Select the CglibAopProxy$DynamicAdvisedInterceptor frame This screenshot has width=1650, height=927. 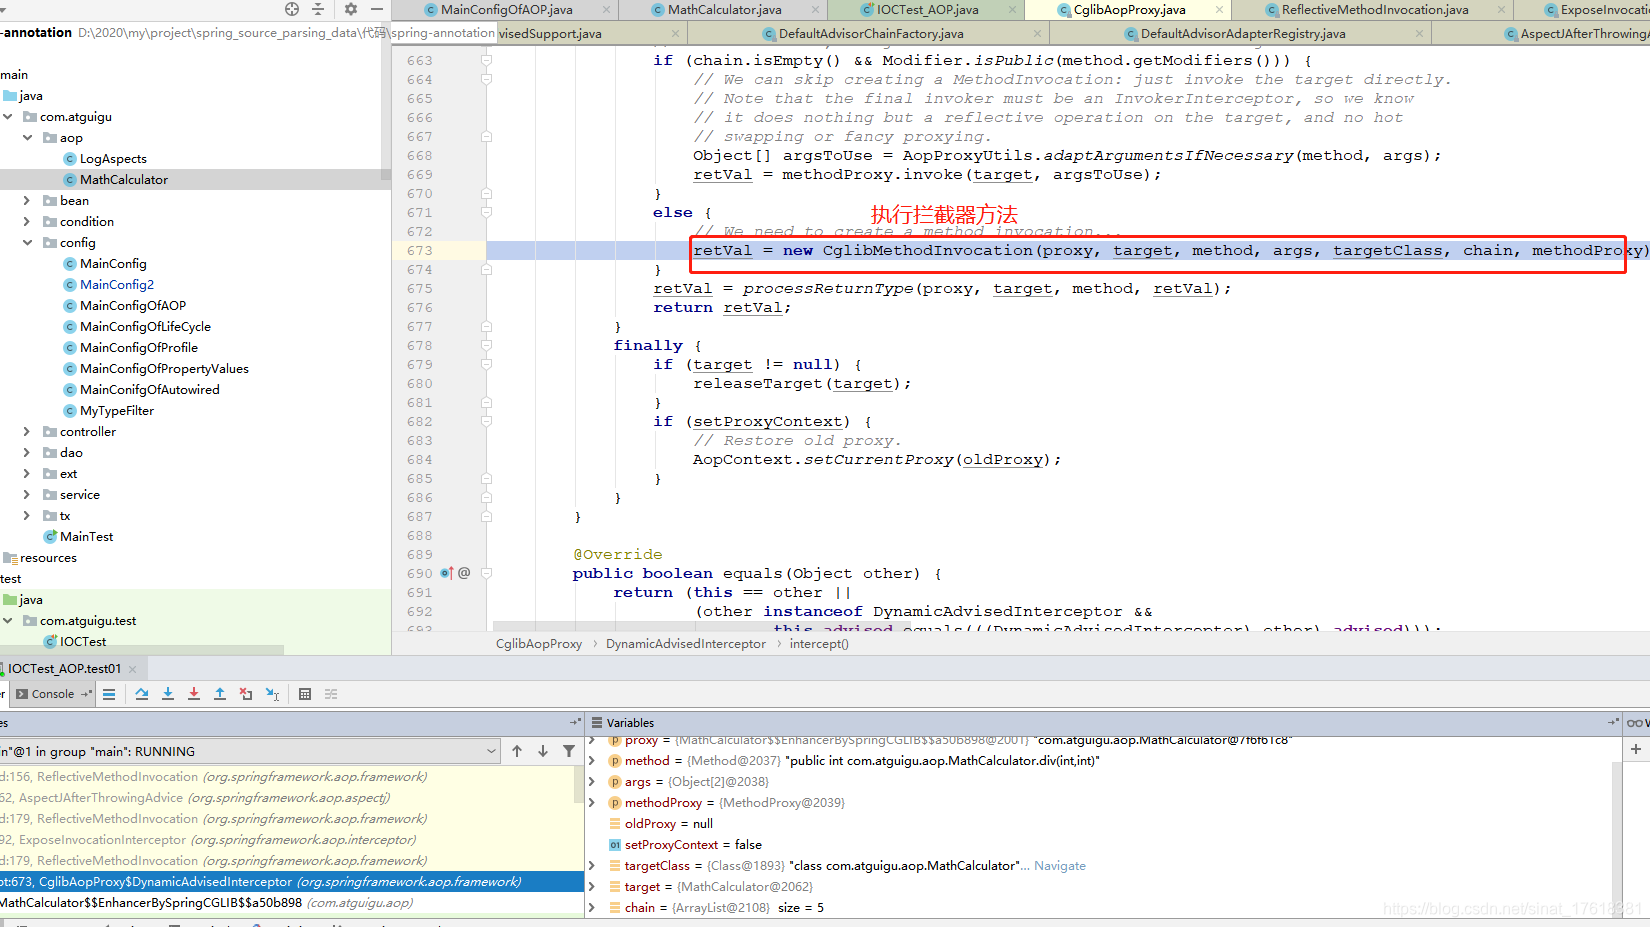click(x=290, y=882)
